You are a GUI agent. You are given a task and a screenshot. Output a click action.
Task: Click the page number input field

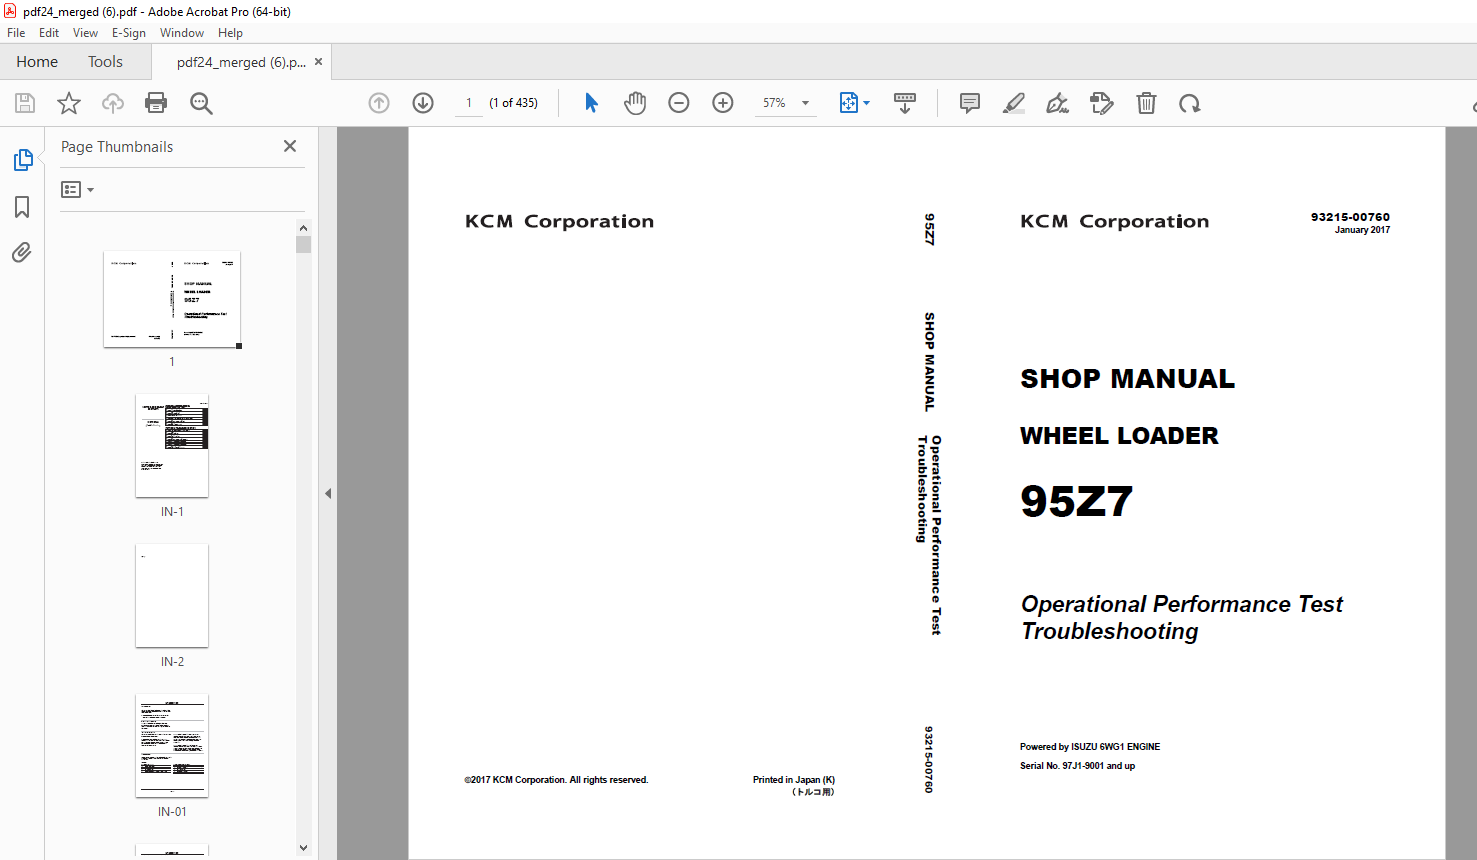(x=468, y=103)
